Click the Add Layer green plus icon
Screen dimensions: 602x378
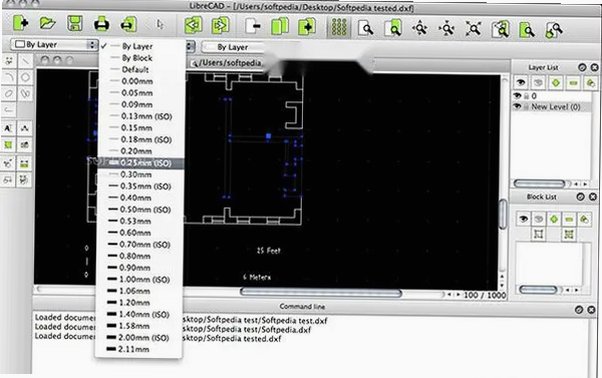coord(556,83)
